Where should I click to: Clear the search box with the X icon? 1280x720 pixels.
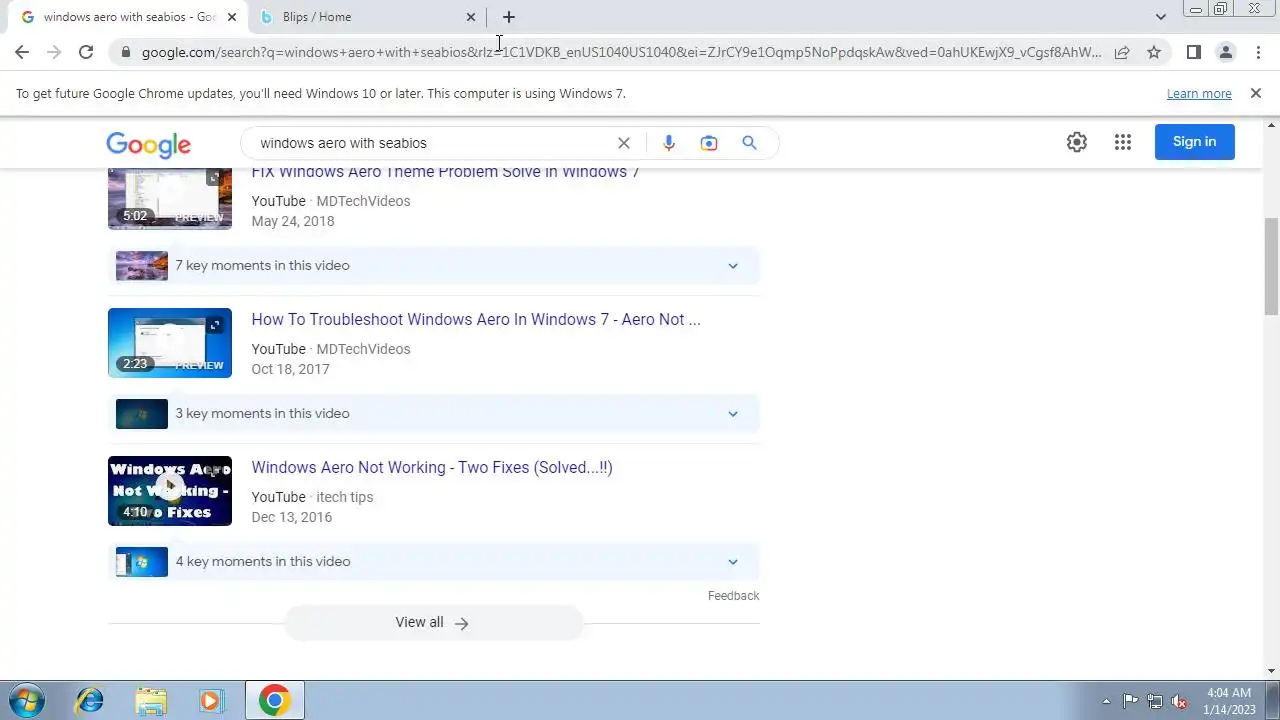point(624,143)
